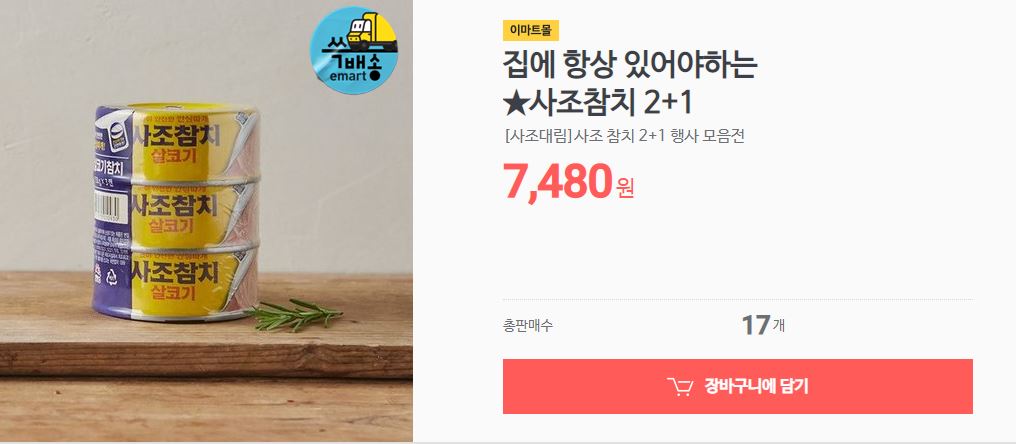1016x444 pixels.
Task: Click the 원 currency unit beside the price
Action: click(626, 187)
